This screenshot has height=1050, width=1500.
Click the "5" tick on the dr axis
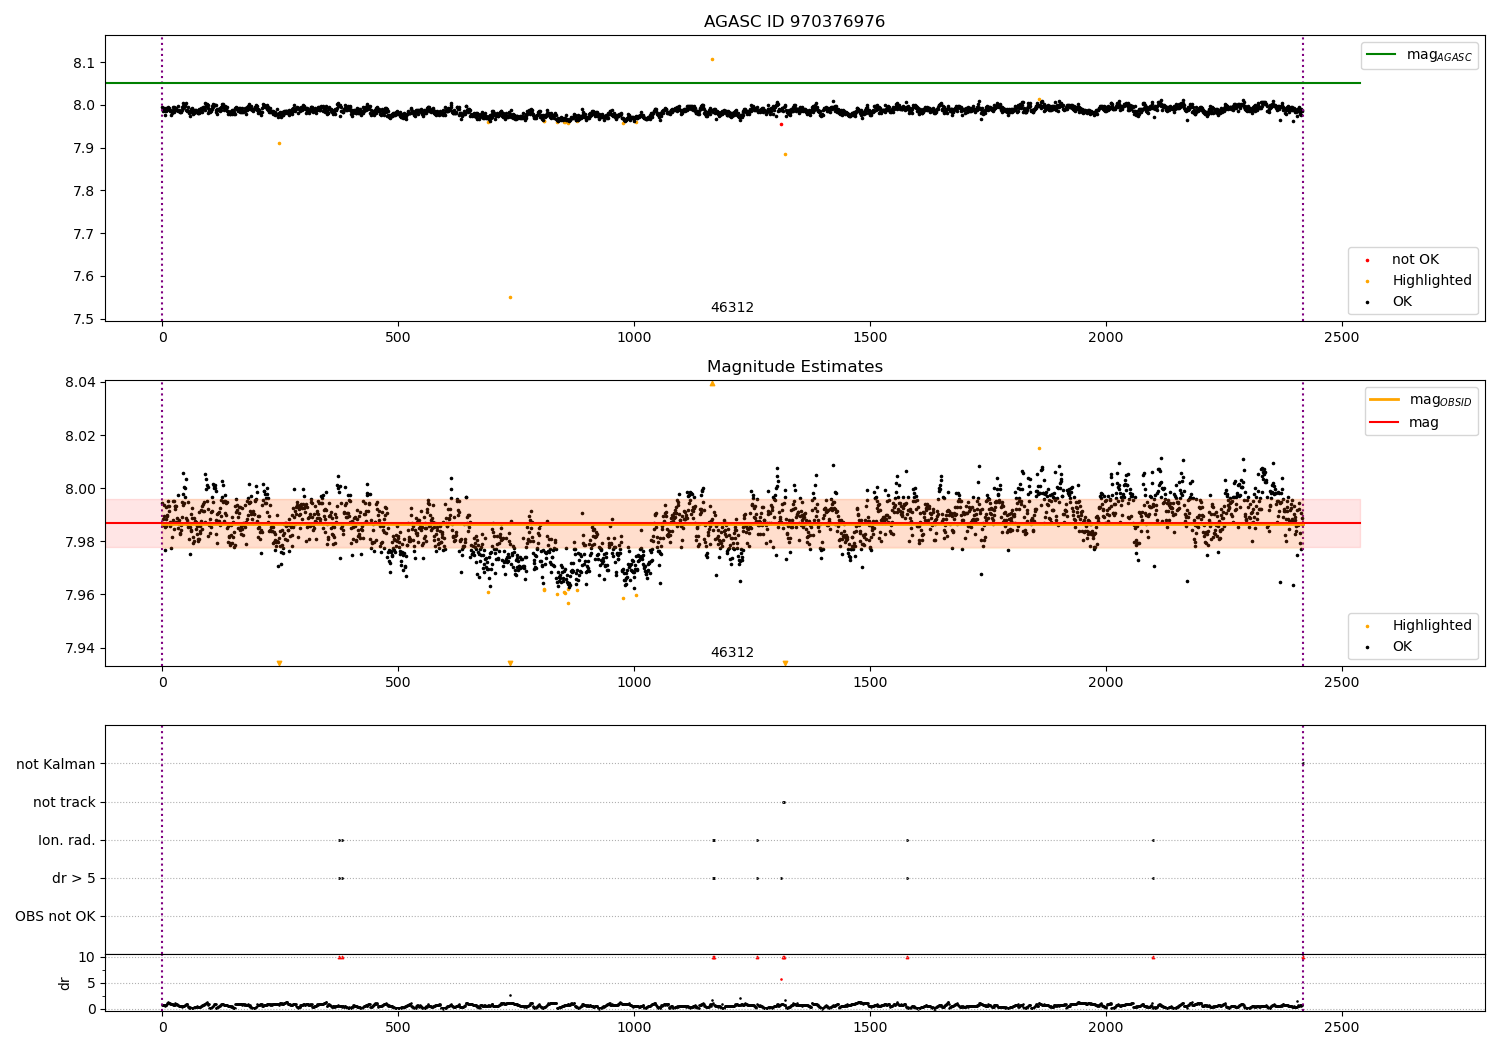click(91, 984)
